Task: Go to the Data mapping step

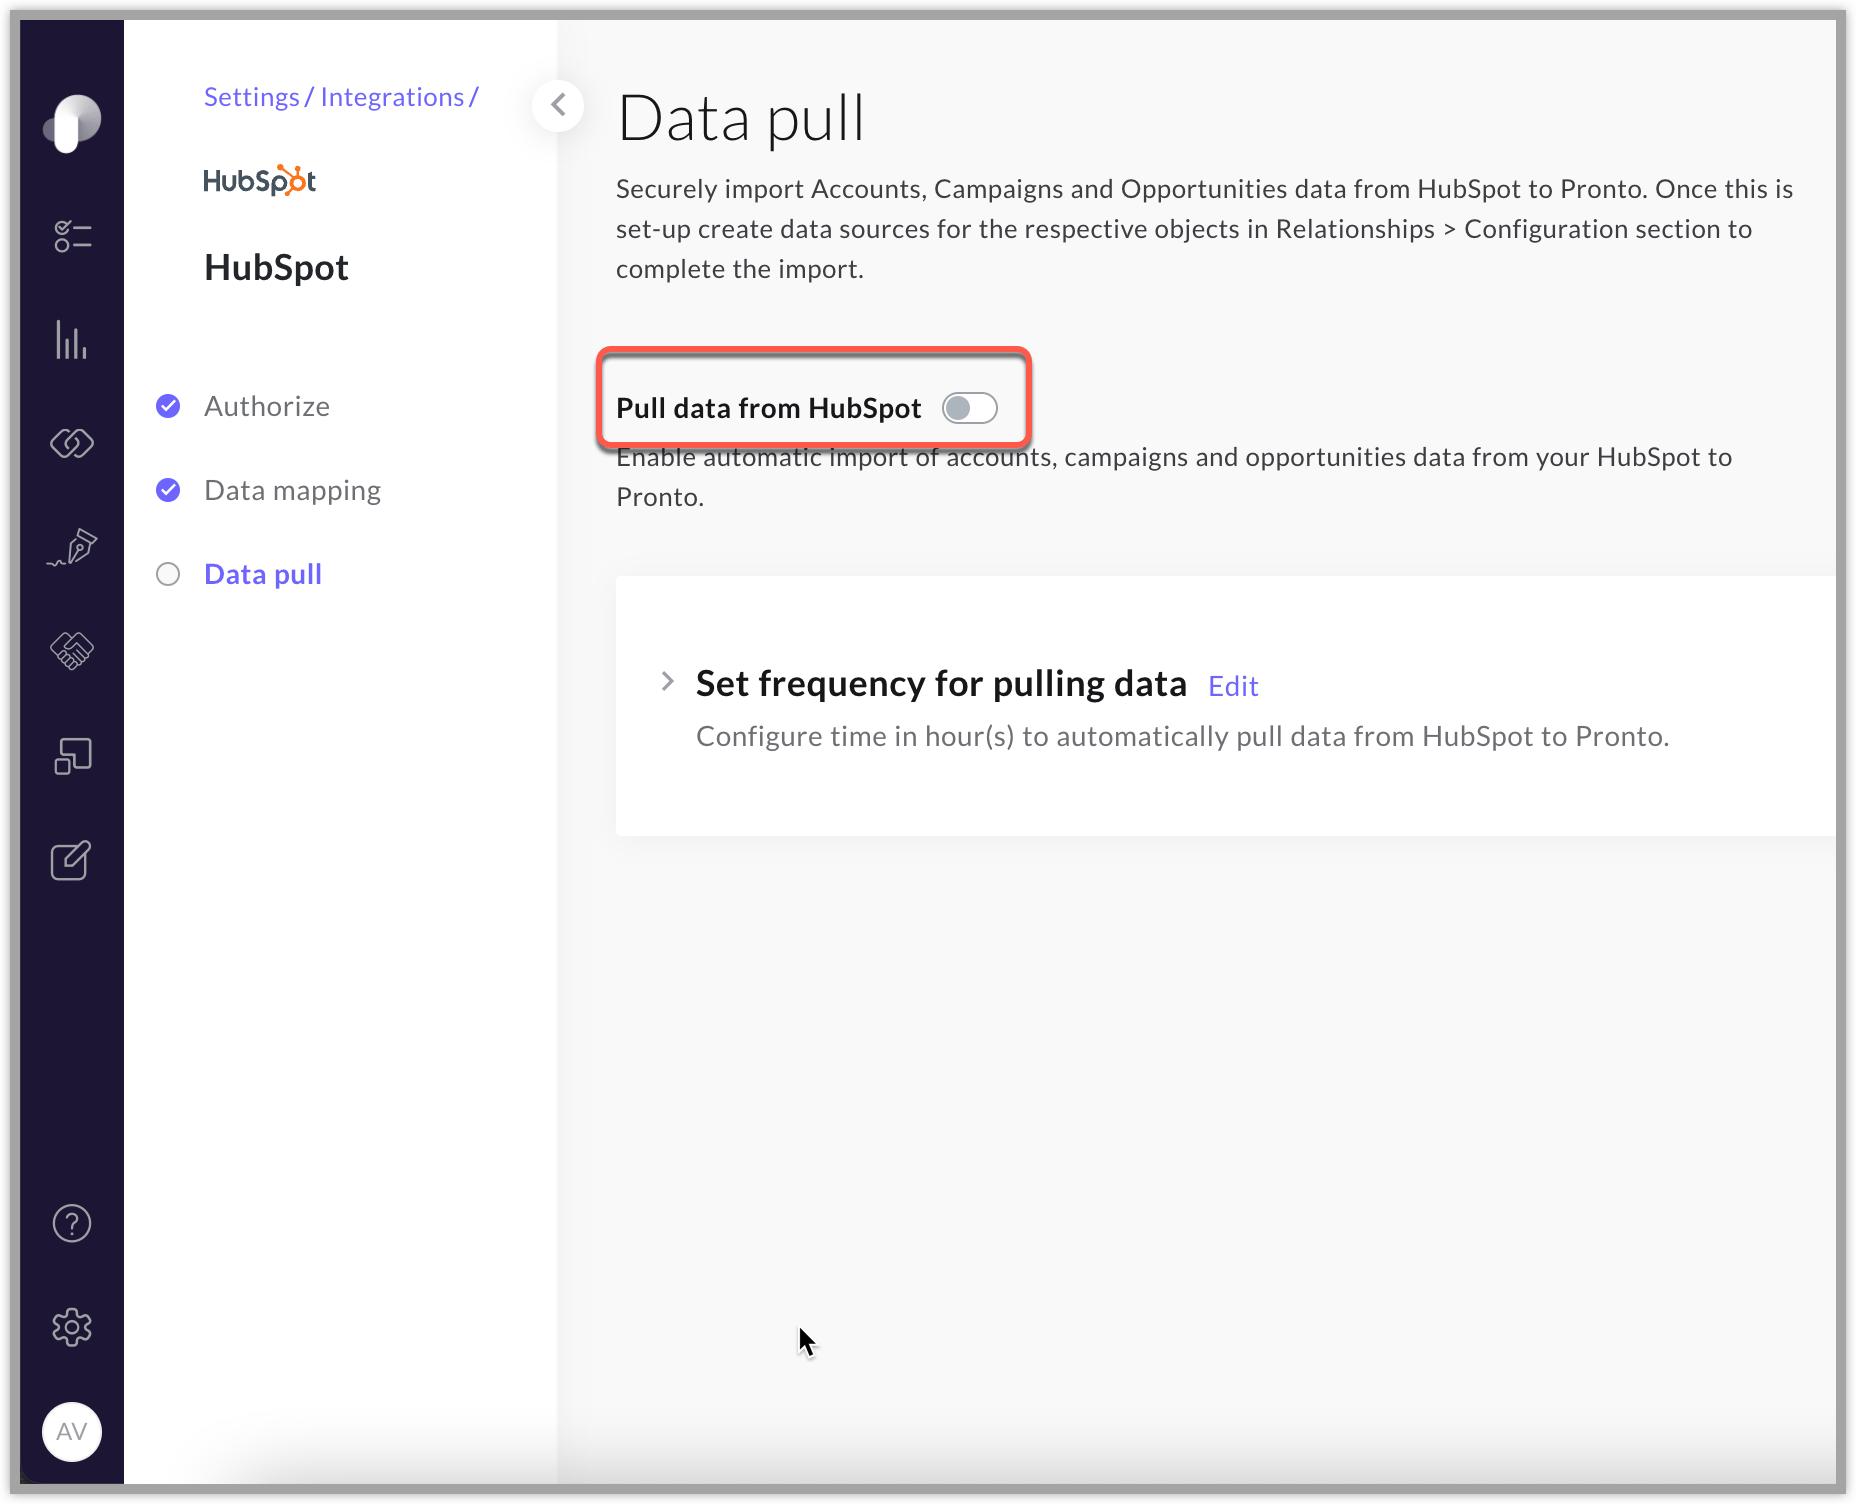Action: pos(292,490)
